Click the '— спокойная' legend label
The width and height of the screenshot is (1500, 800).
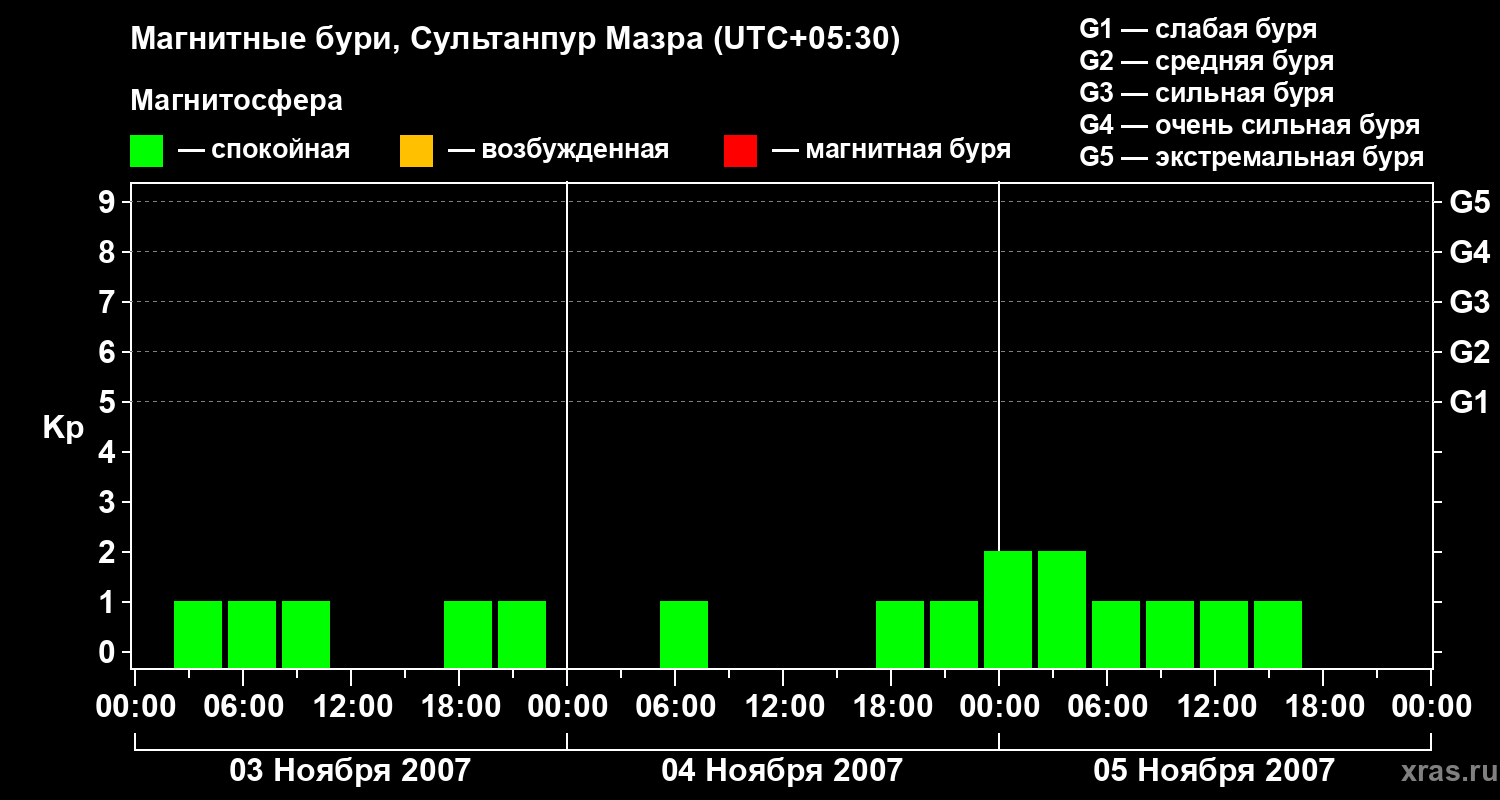coord(264,151)
